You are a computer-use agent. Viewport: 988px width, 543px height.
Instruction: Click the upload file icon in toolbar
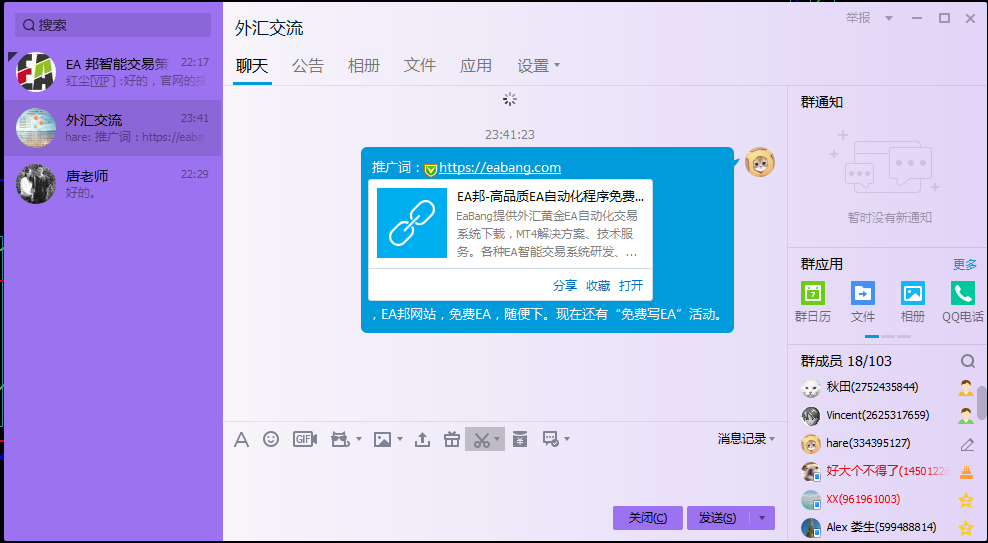(422, 439)
